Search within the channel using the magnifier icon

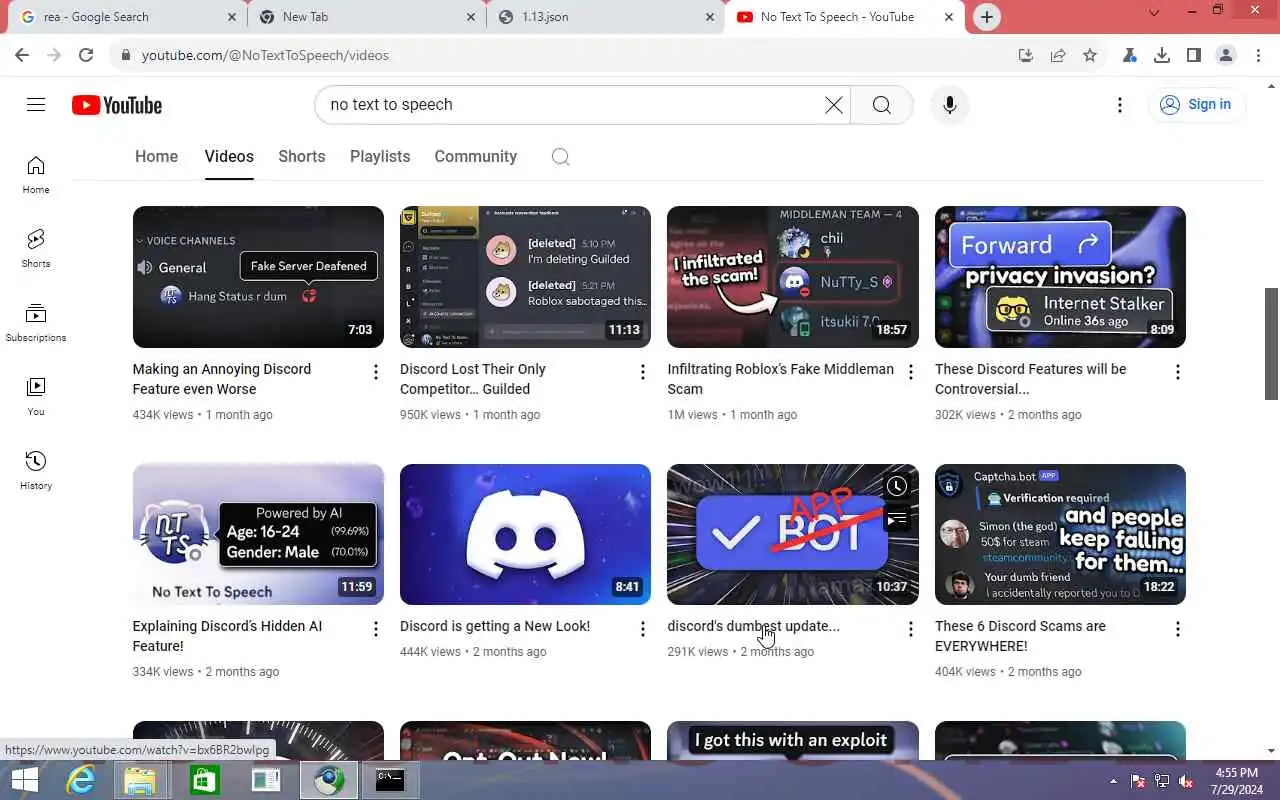pyautogui.click(x=561, y=157)
